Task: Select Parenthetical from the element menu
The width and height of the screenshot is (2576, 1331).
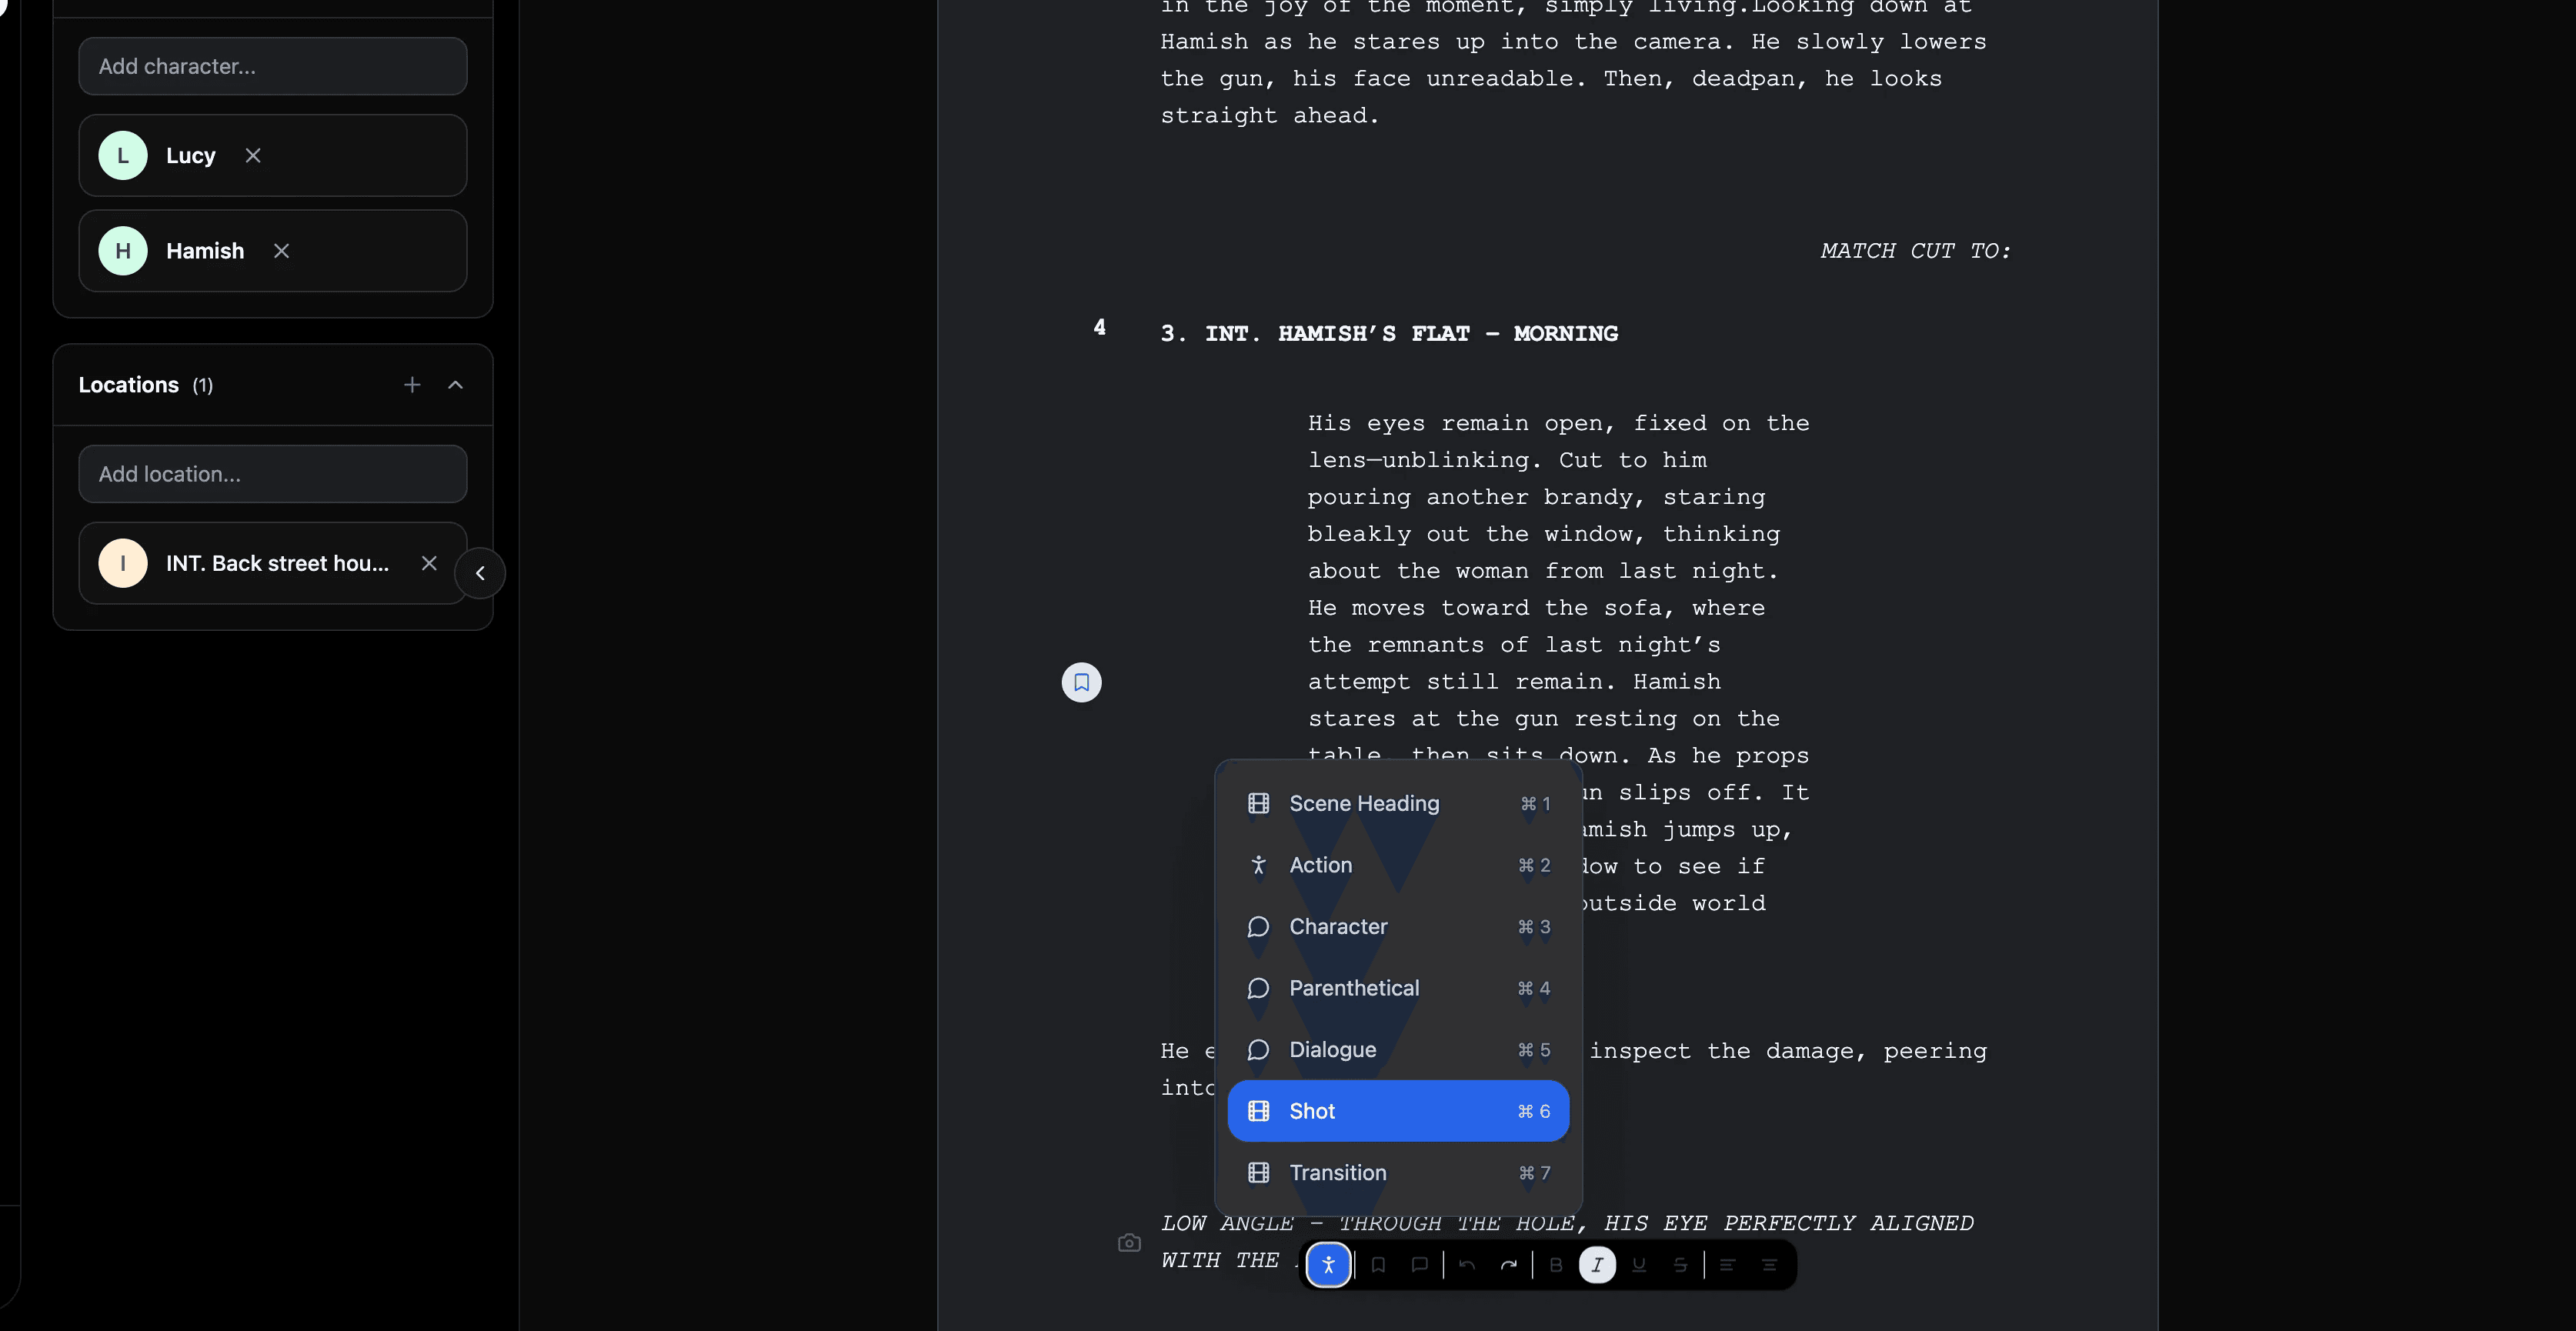Action: pyautogui.click(x=1398, y=988)
